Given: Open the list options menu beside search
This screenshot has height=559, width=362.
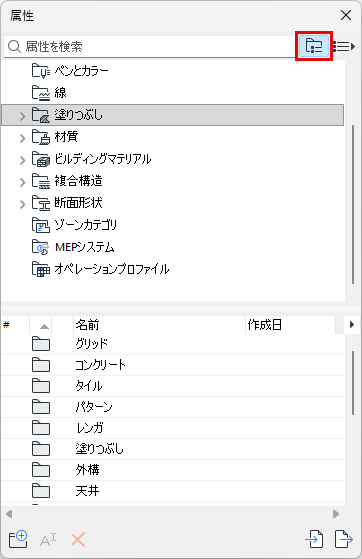Looking at the screenshot, I should click(x=344, y=46).
